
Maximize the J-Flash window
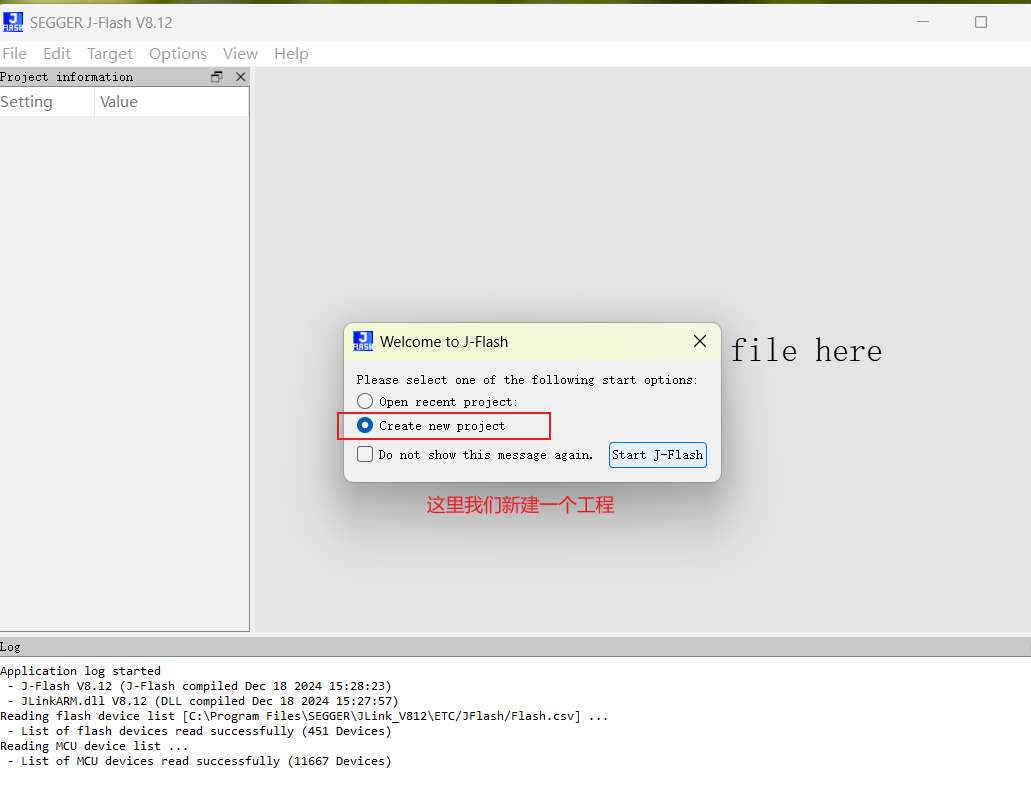pyautogui.click(x=981, y=22)
